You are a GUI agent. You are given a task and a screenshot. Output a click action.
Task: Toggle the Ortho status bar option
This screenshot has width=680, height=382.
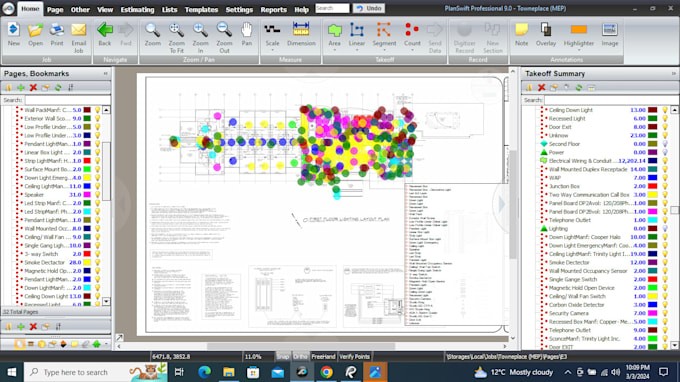click(300, 356)
